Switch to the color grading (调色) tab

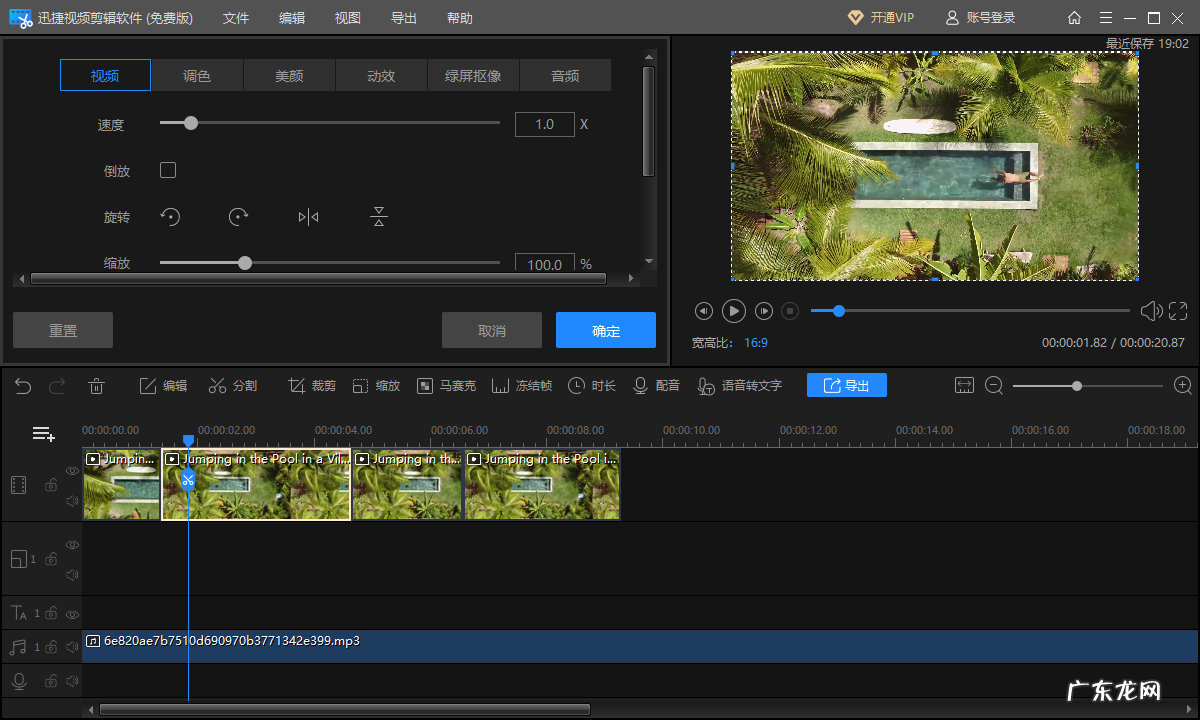[197, 76]
